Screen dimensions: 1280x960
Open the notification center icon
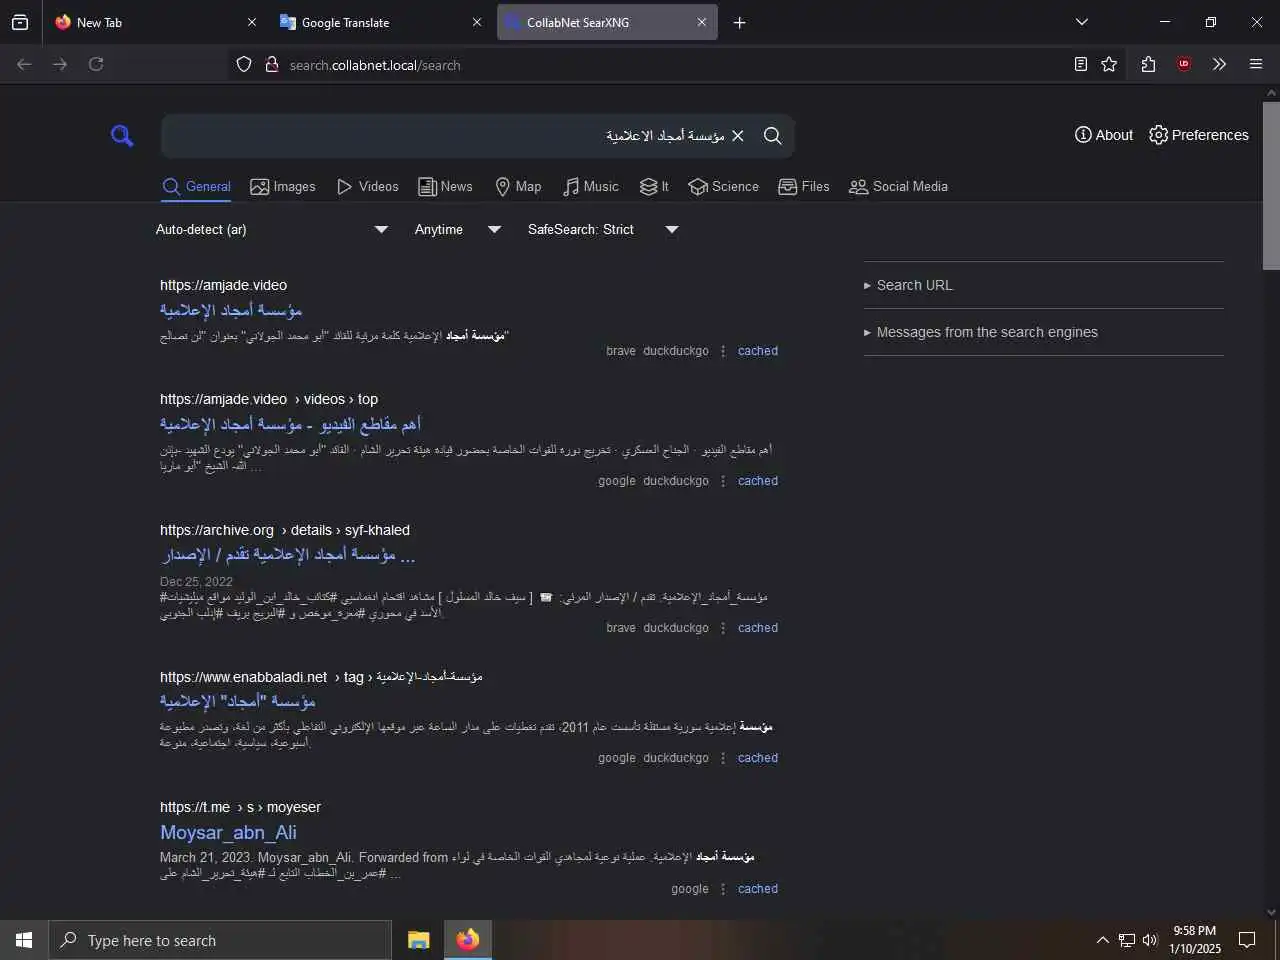1247,940
